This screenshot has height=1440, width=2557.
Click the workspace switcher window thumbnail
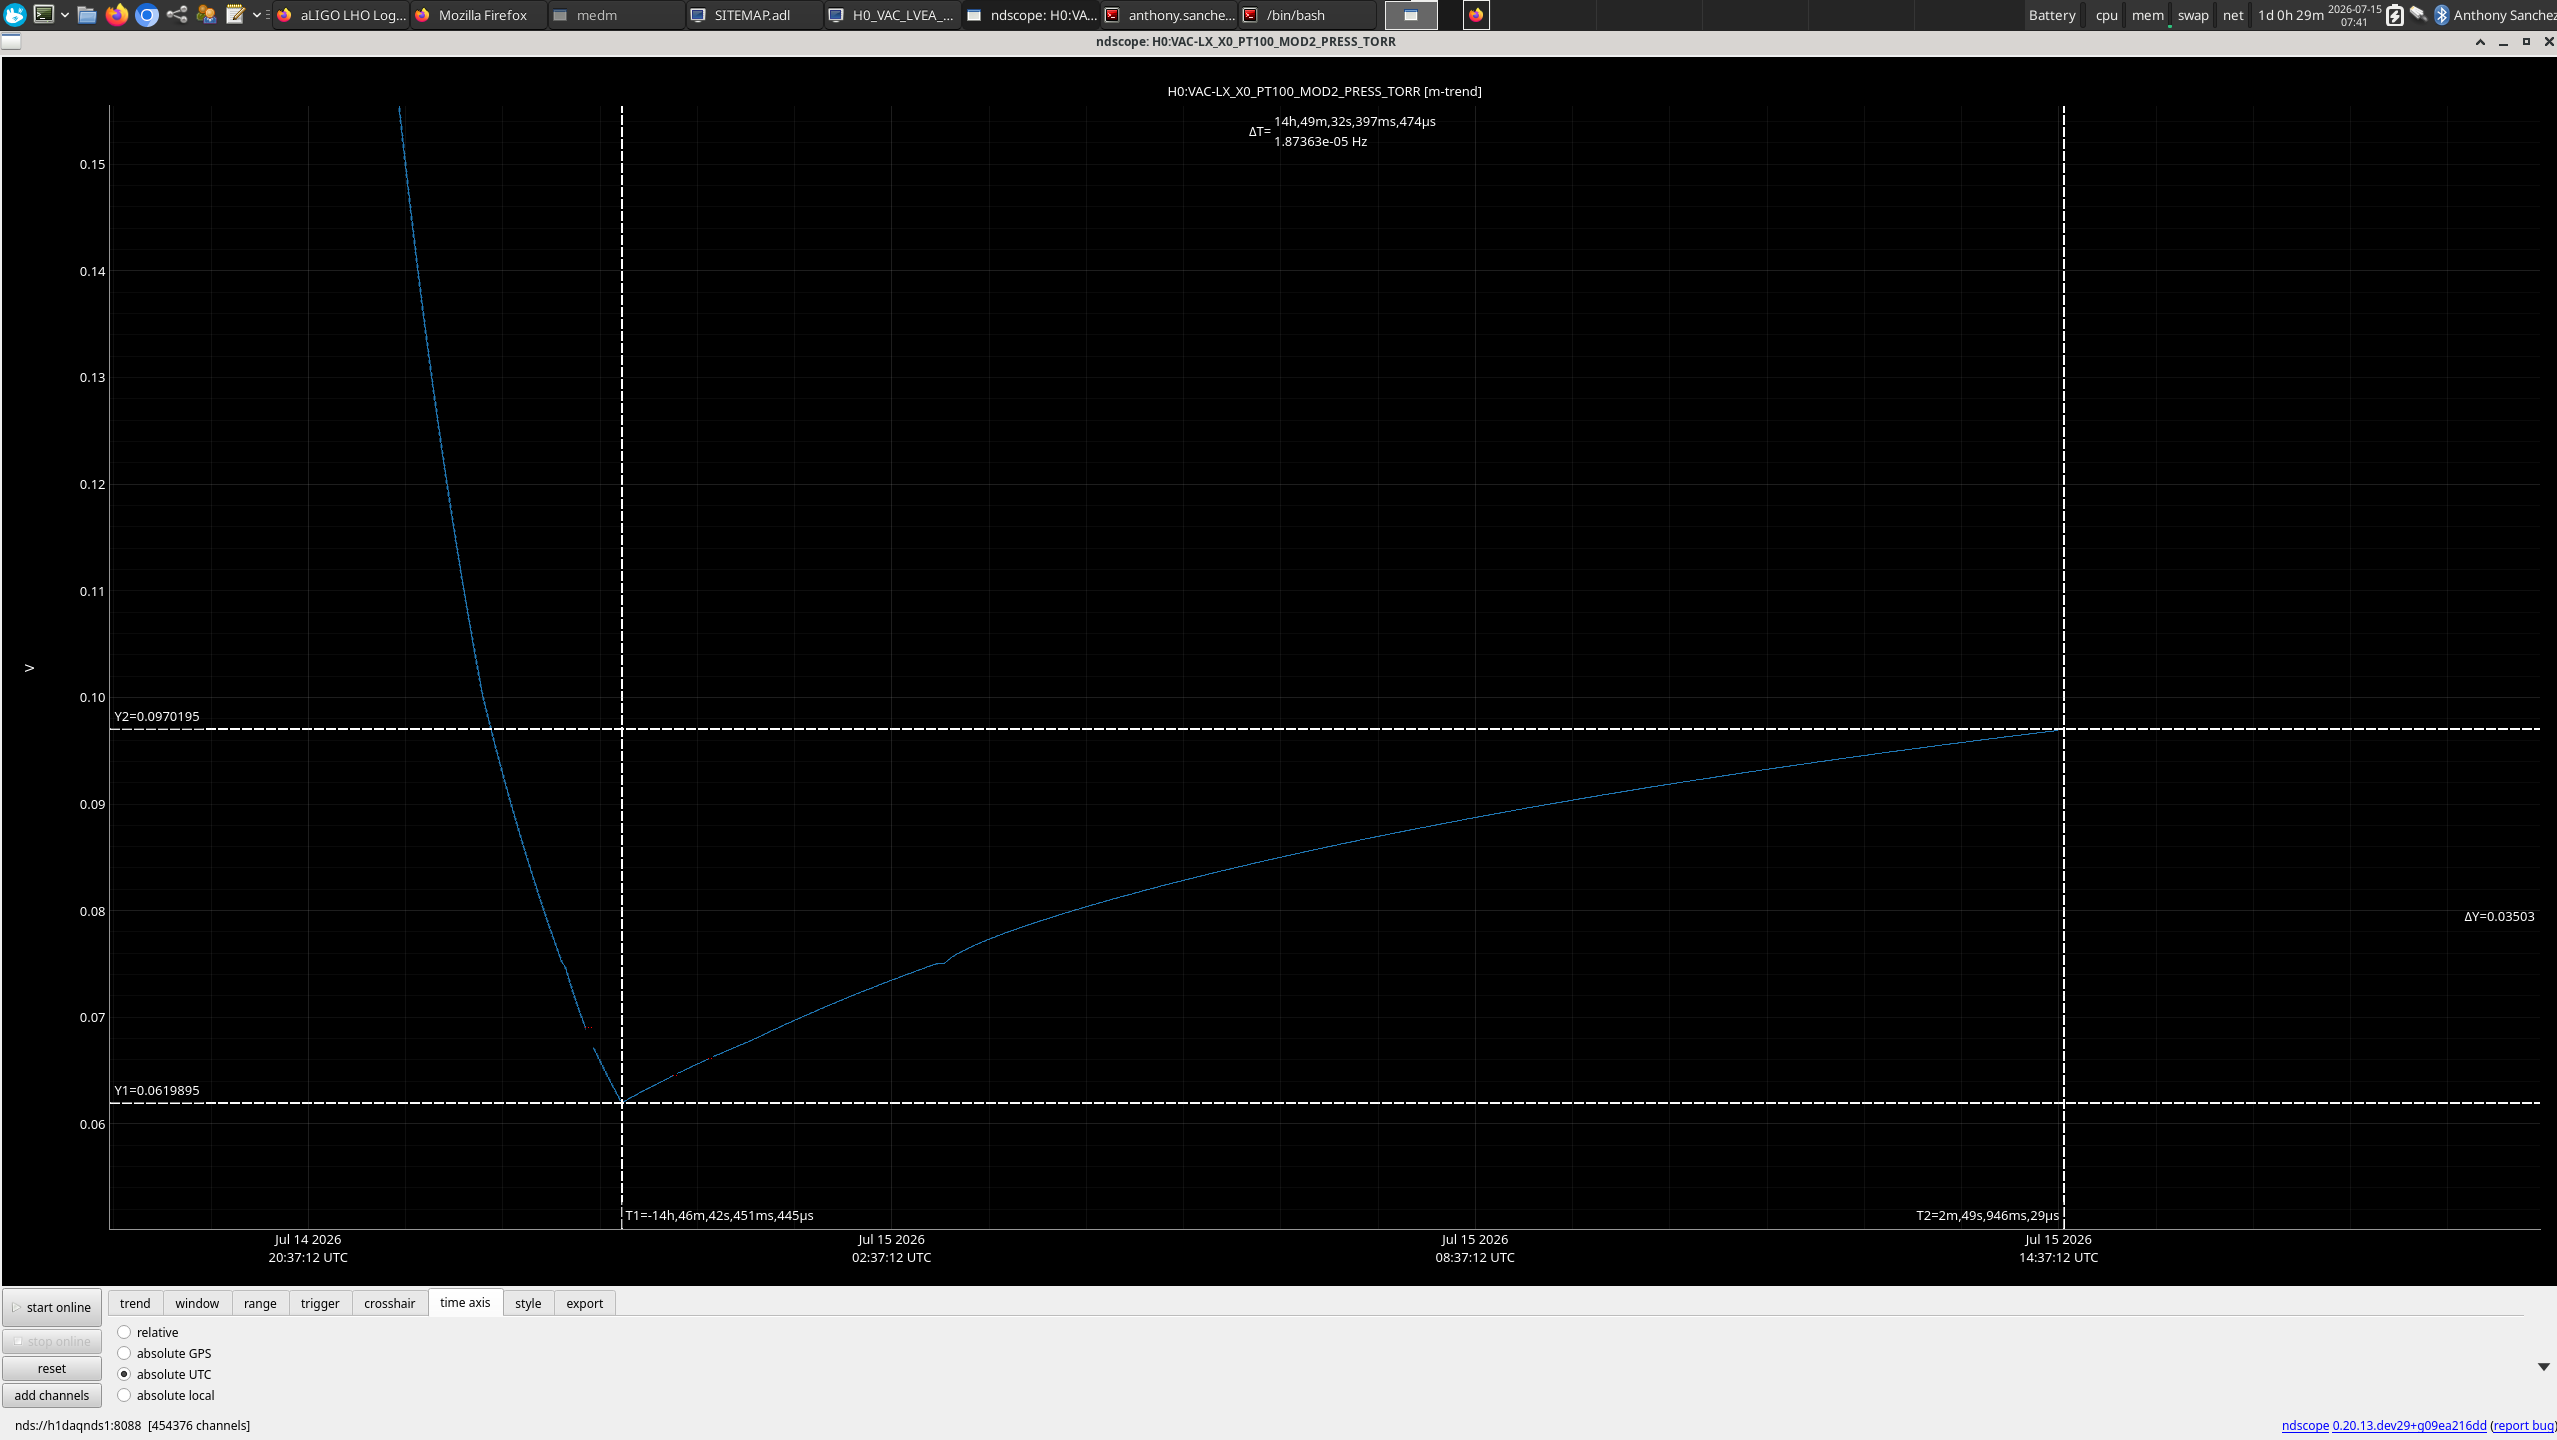(x=1411, y=15)
